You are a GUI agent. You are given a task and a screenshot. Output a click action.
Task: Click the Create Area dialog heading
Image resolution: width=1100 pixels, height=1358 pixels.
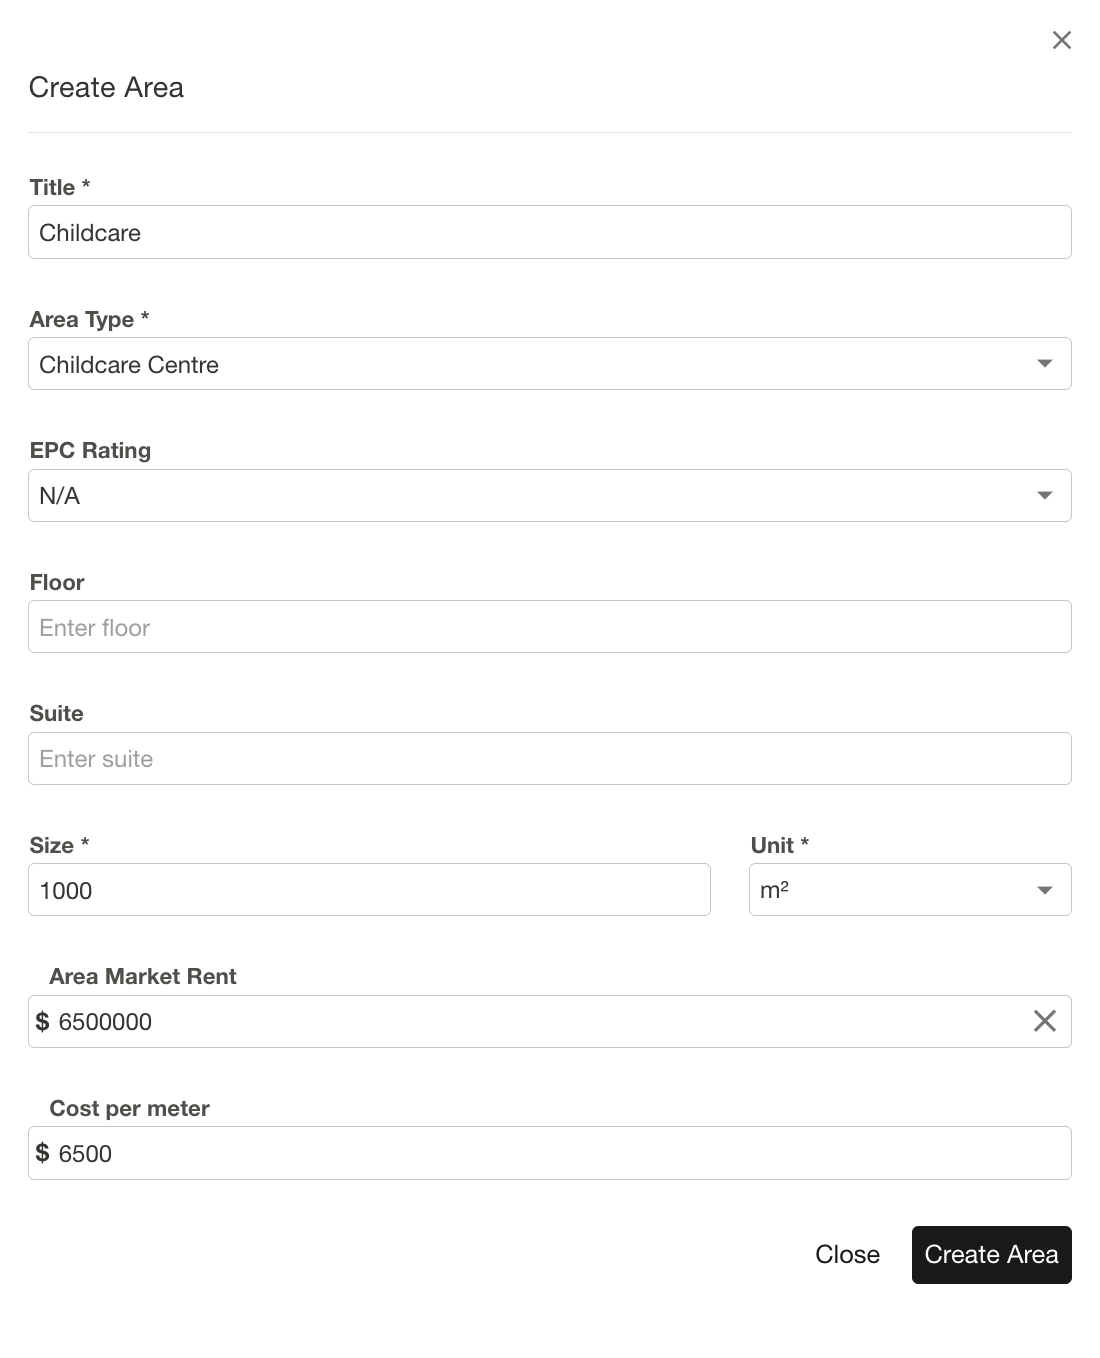(106, 87)
